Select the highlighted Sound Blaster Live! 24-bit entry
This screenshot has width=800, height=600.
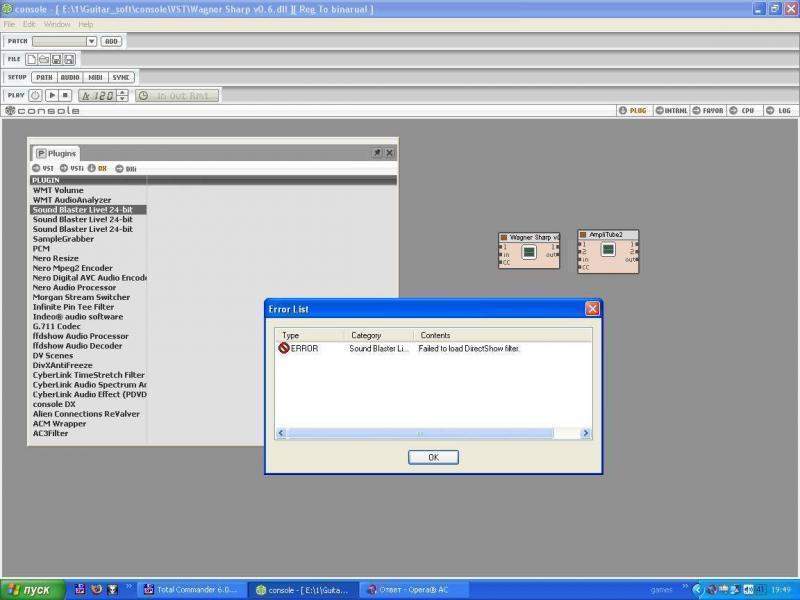(x=88, y=210)
